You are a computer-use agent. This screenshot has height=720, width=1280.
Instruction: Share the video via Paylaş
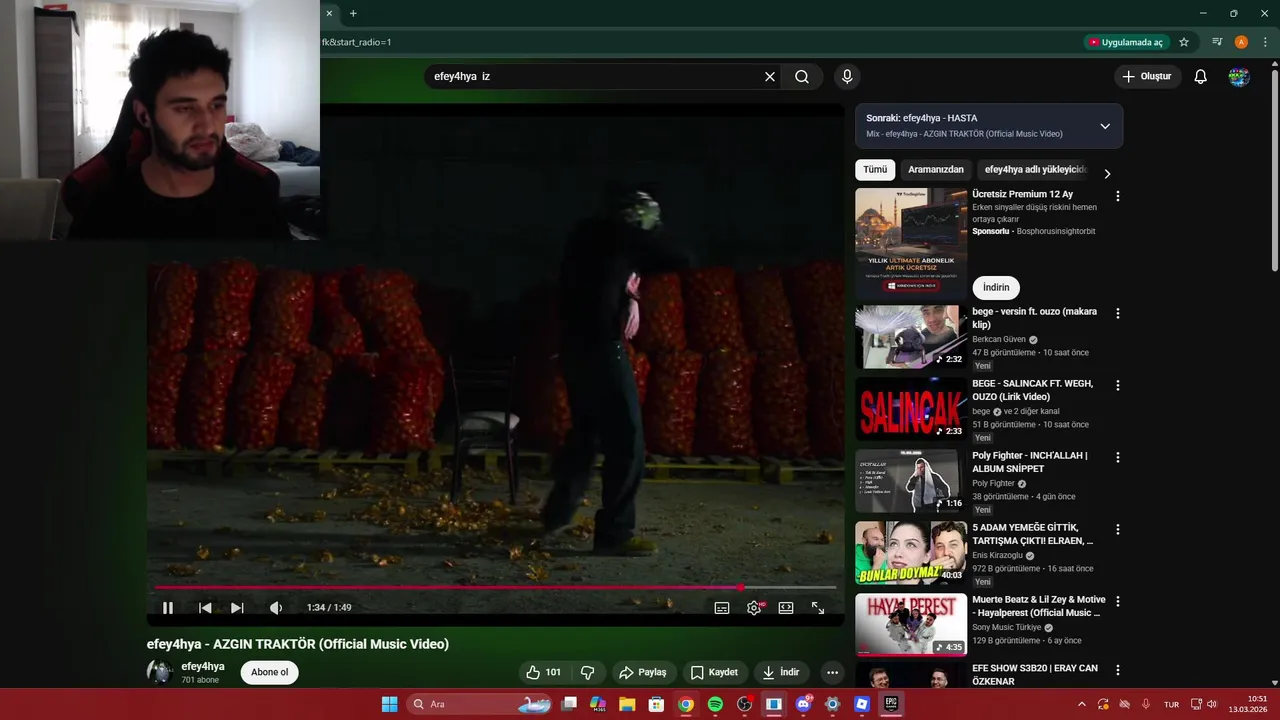(x=642, y=673)
